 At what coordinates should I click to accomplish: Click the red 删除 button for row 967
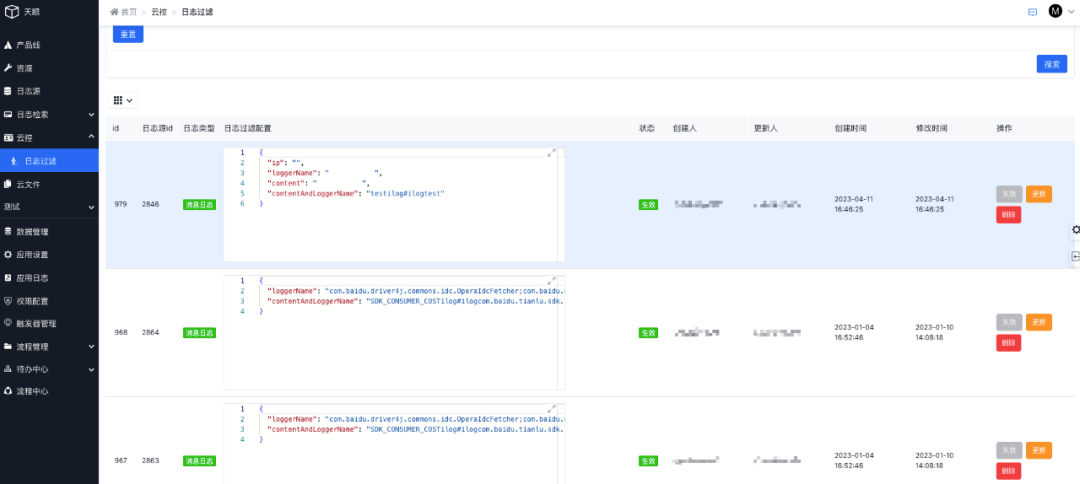tap(1008, 471)
